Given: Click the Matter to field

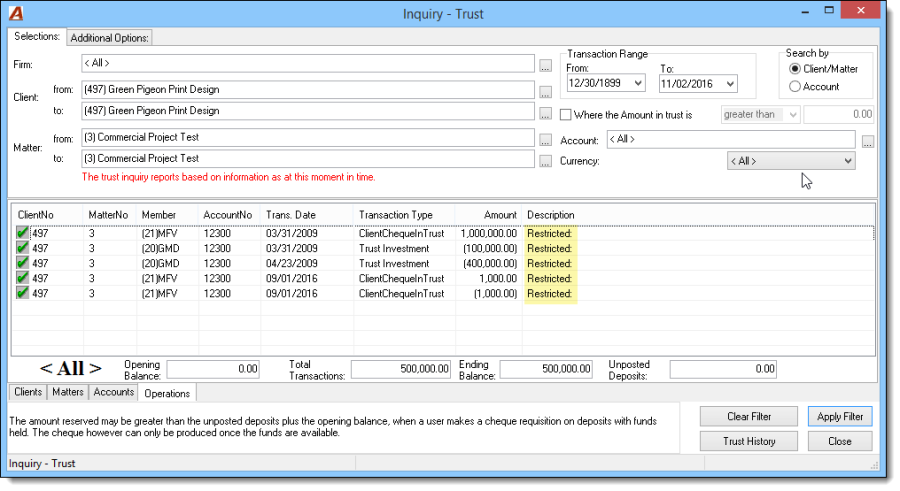Looking at the screenshot, I should coord(308,158).
